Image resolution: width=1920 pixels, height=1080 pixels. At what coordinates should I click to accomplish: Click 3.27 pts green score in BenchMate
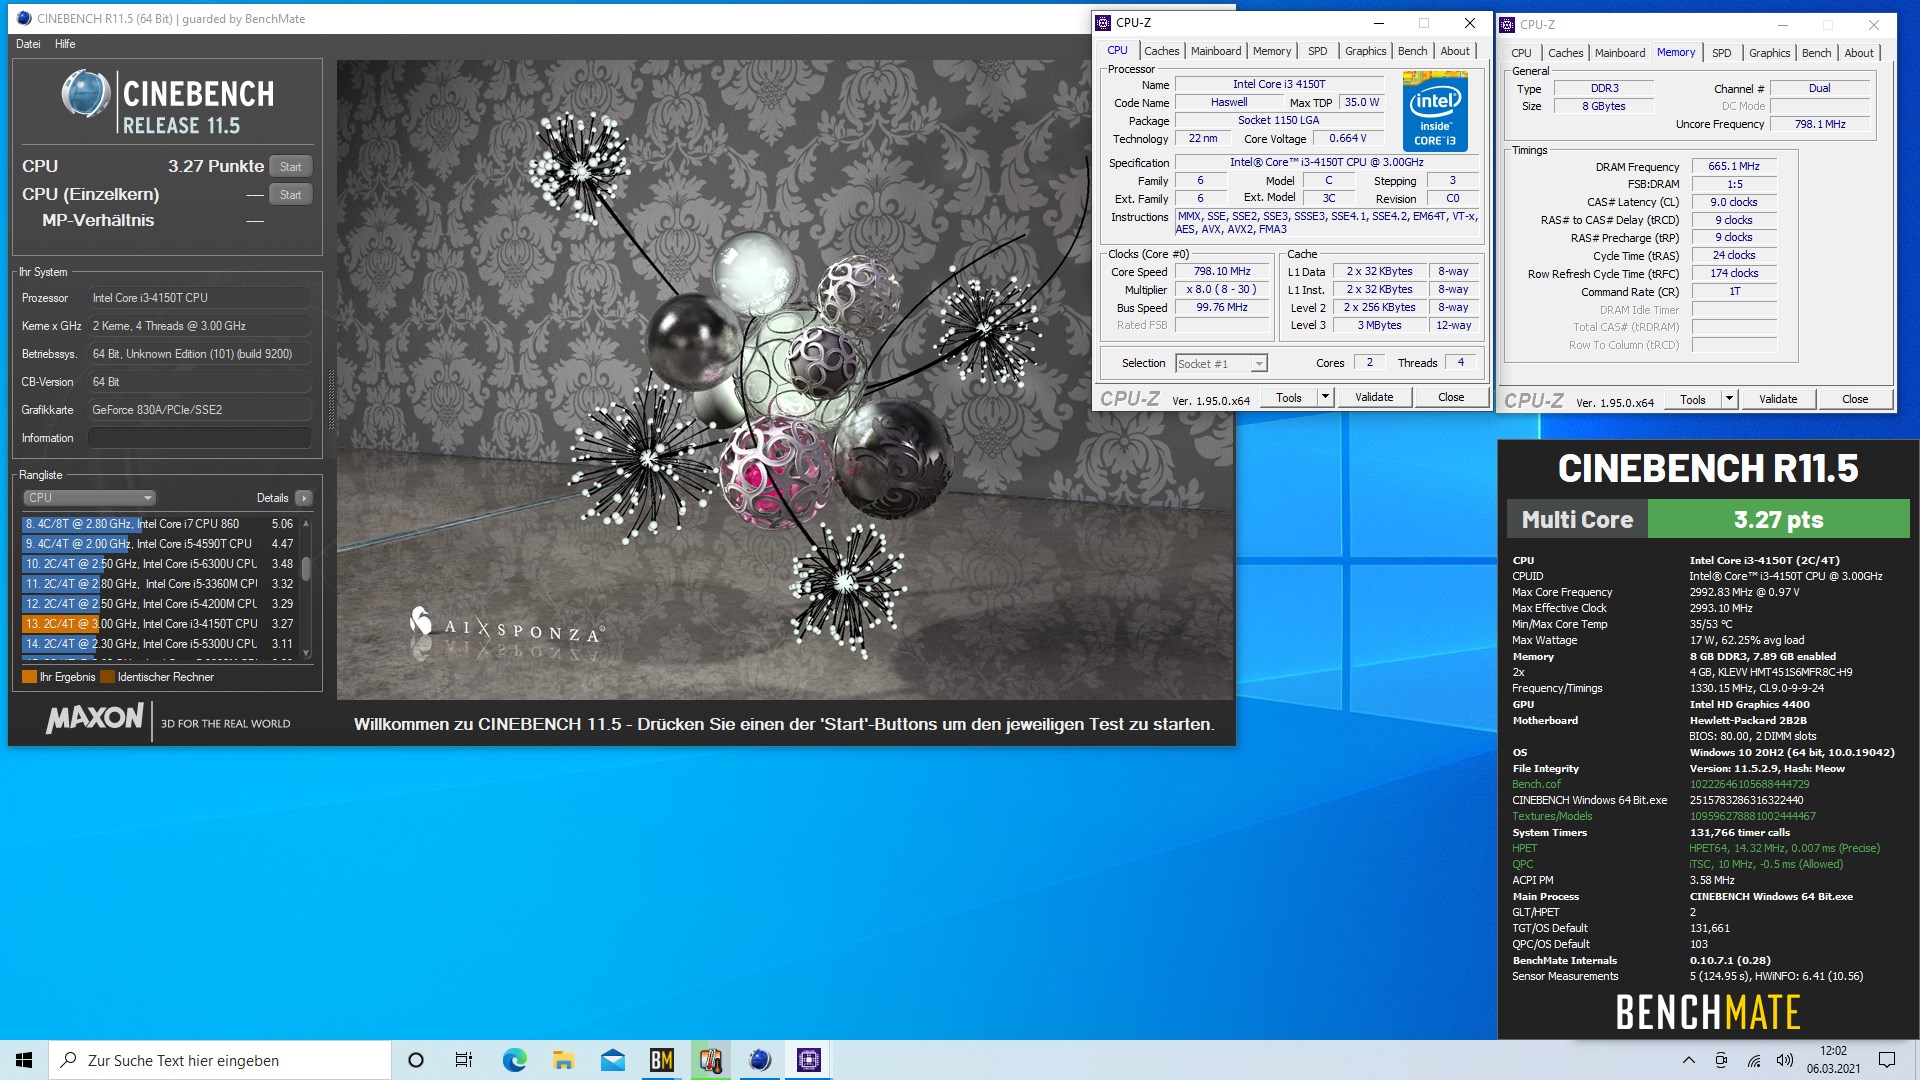coord(1778,520)
